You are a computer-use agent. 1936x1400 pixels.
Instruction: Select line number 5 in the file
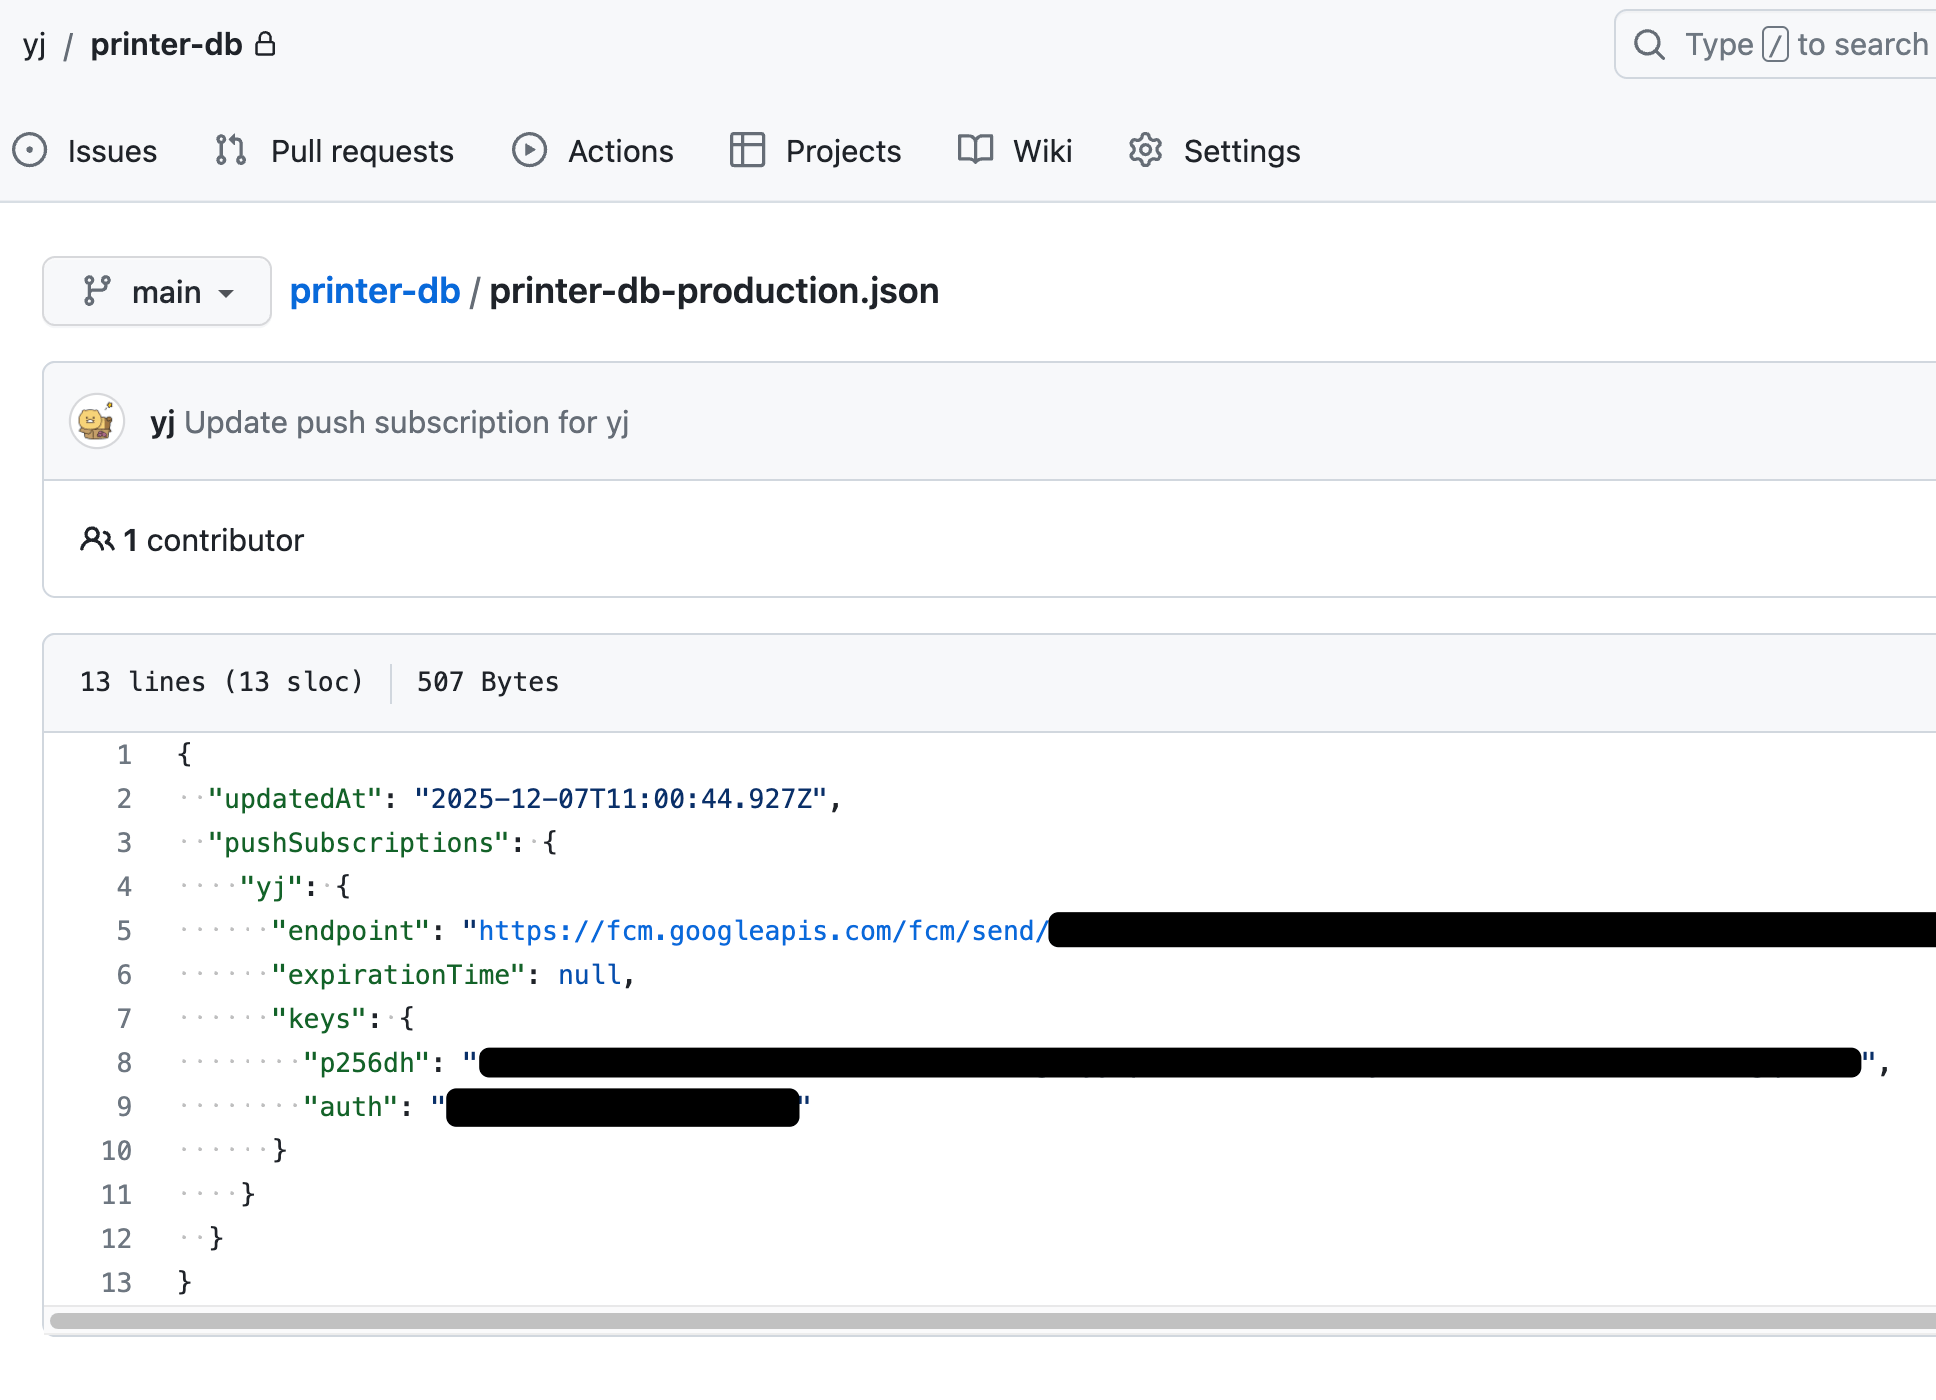point(123,930)
